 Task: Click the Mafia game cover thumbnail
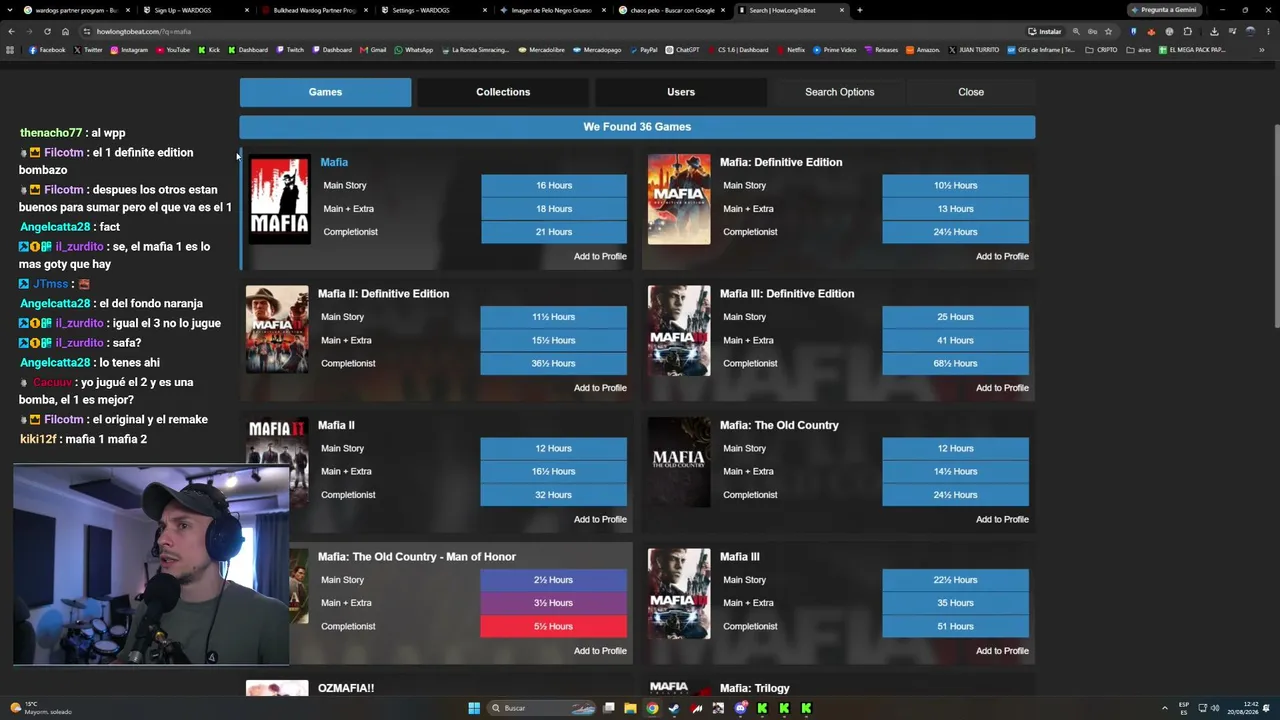(279, 199)
